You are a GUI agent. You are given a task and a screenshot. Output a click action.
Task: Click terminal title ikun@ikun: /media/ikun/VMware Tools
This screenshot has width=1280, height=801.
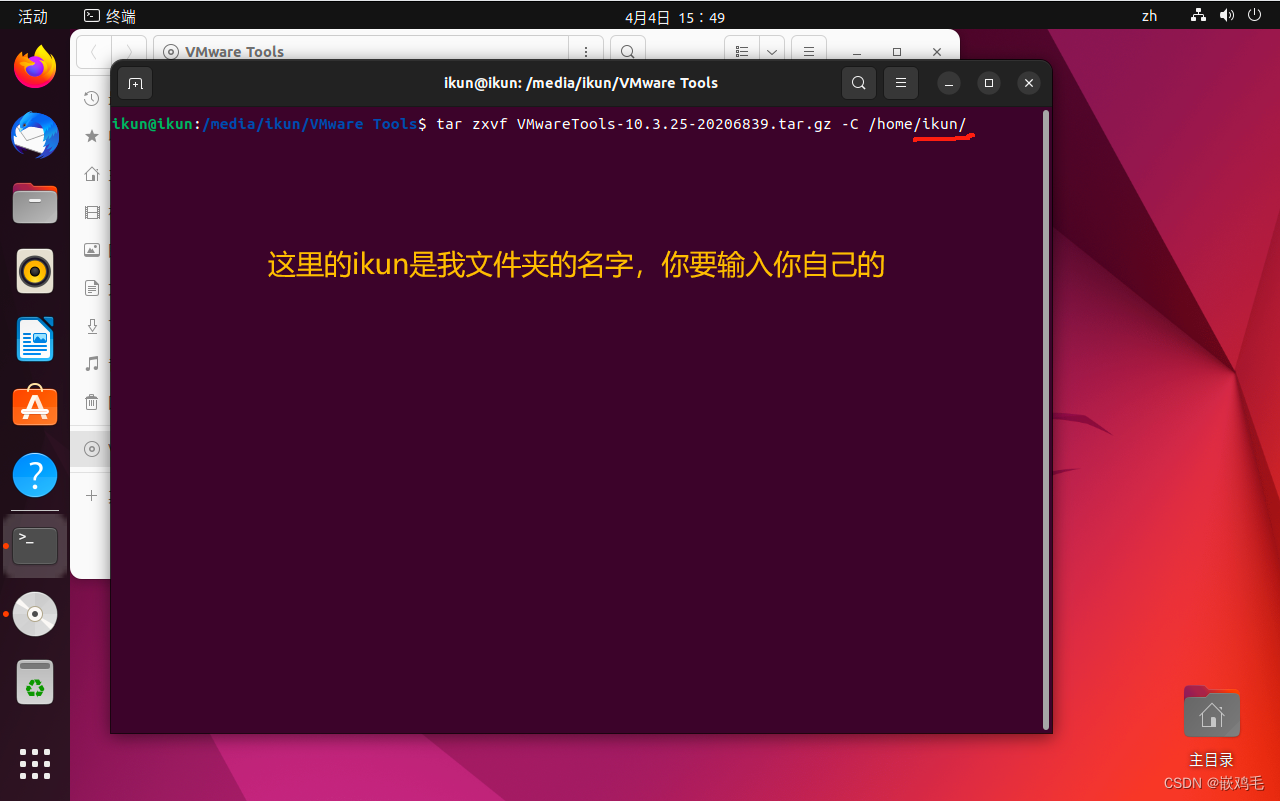pos(581,83)
